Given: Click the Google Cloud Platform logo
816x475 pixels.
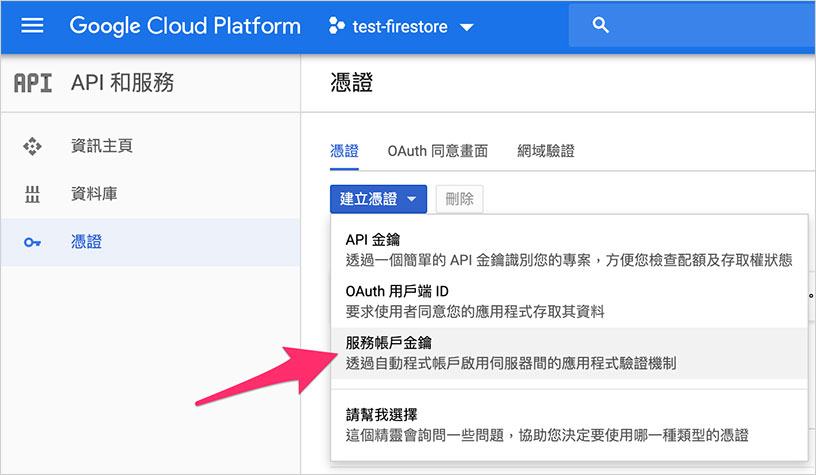Looking at the screenshot, I should tap(185, 26).
